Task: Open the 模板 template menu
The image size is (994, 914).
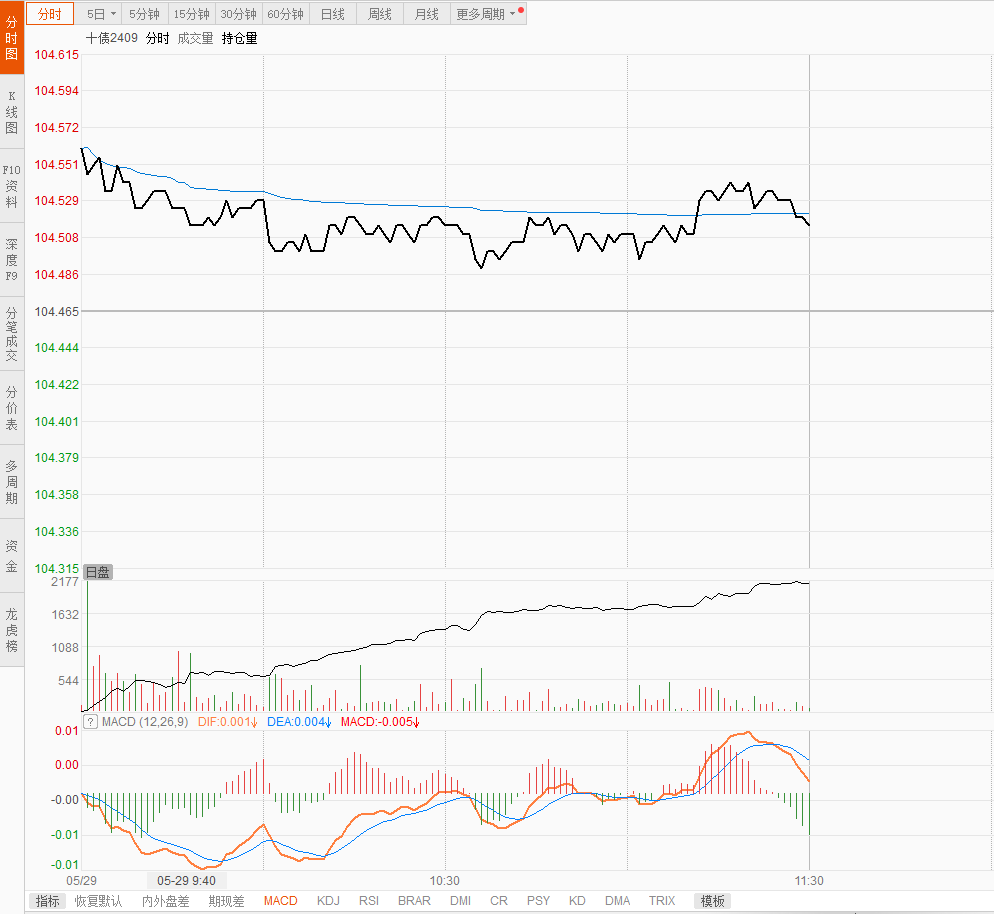Action: click(x=713, y=901)
